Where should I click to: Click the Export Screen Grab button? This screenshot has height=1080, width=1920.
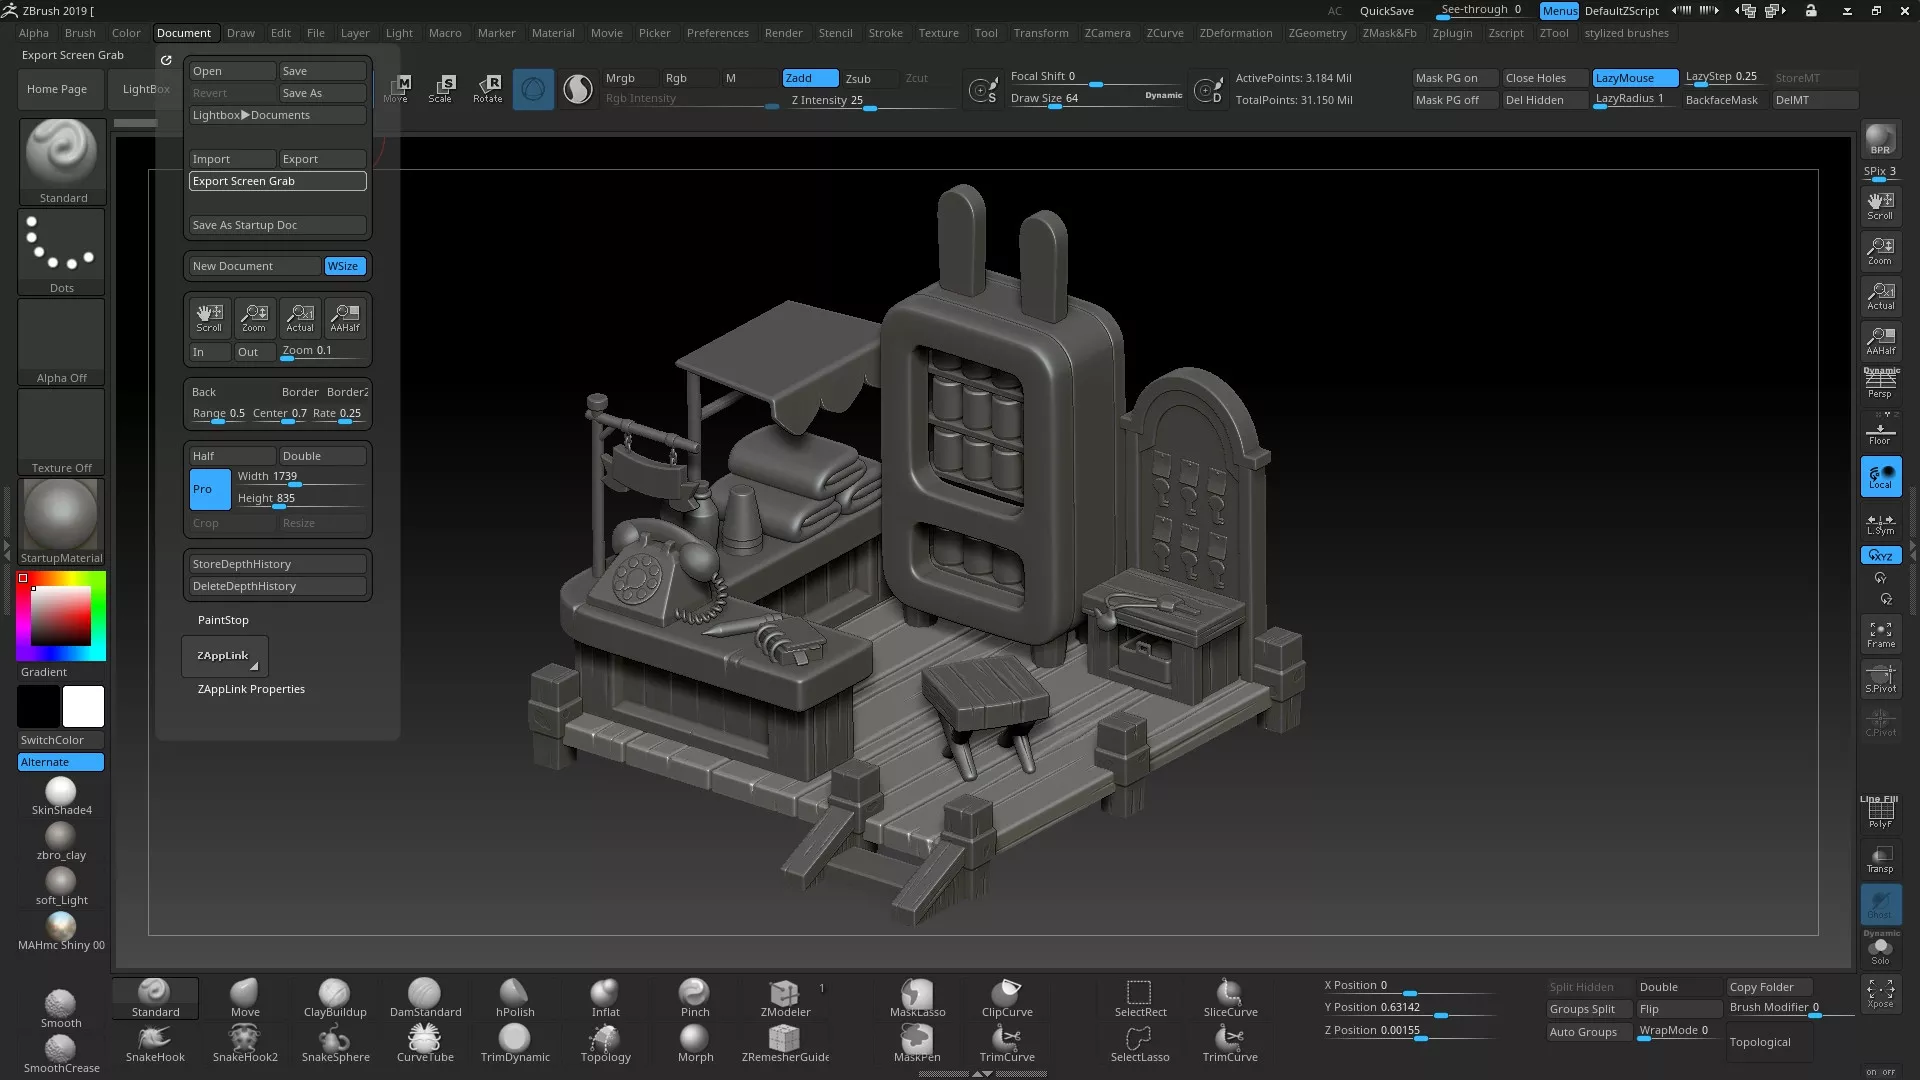277,181
